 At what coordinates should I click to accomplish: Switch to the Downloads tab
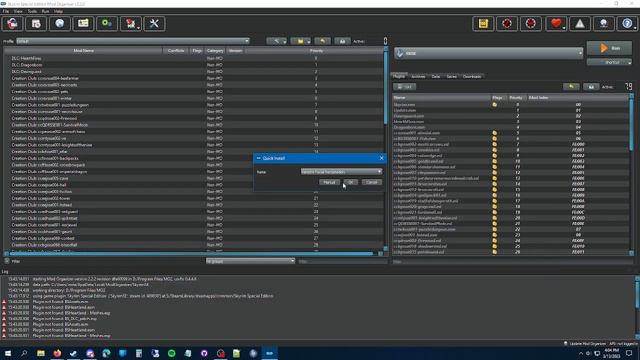472,76
